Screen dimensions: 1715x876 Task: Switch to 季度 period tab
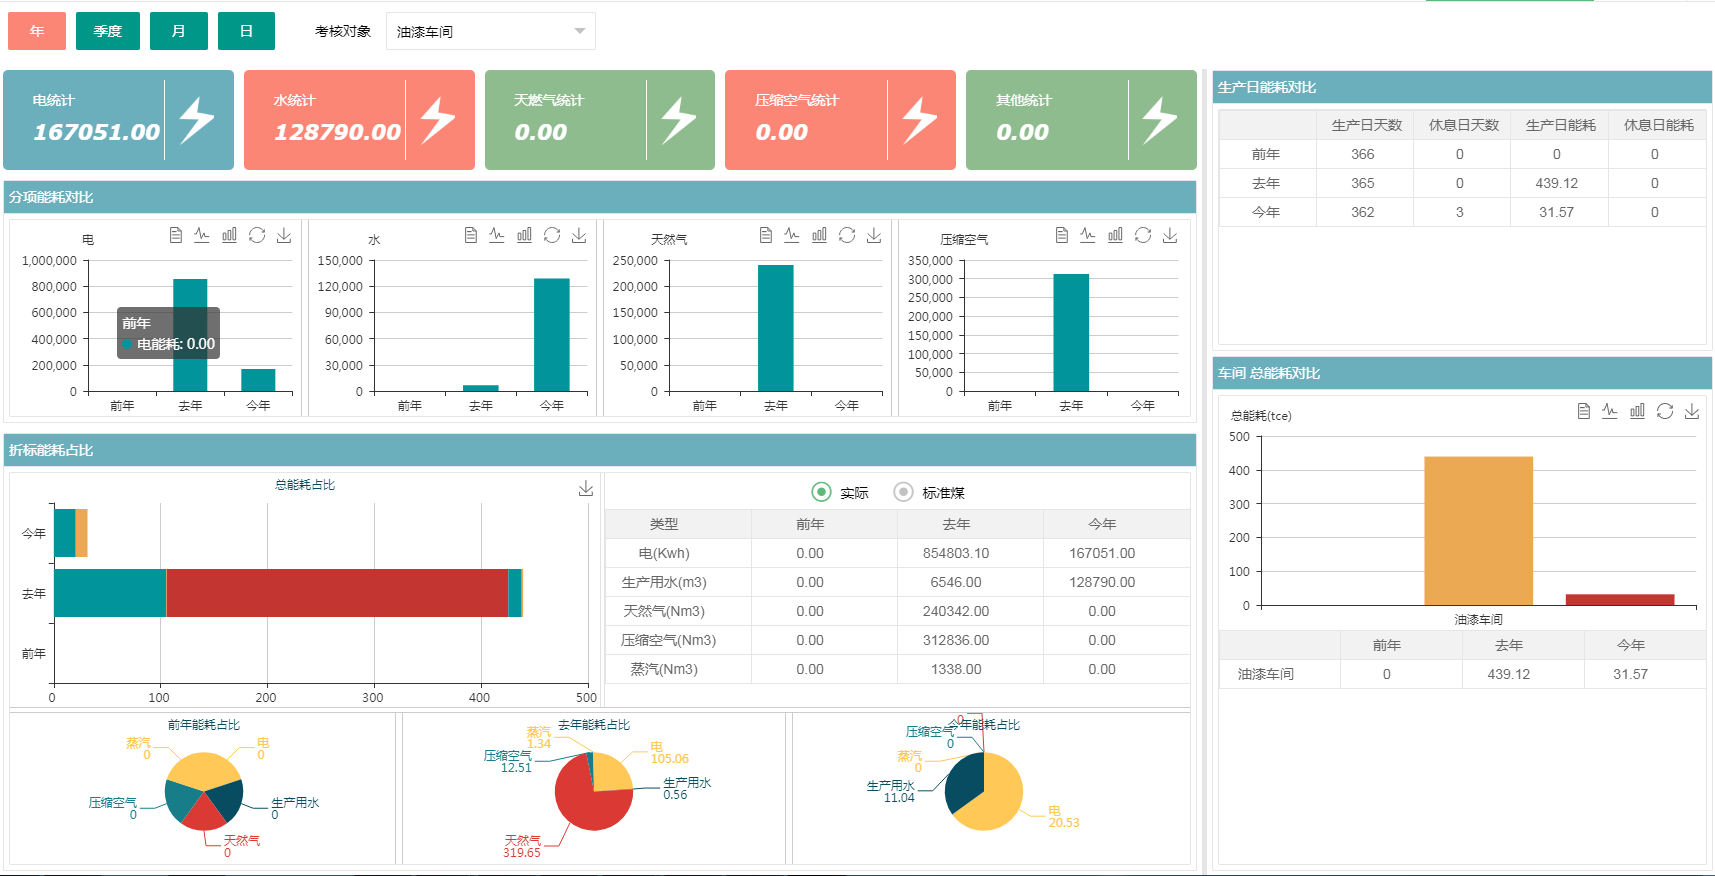[x=107, y=31]
